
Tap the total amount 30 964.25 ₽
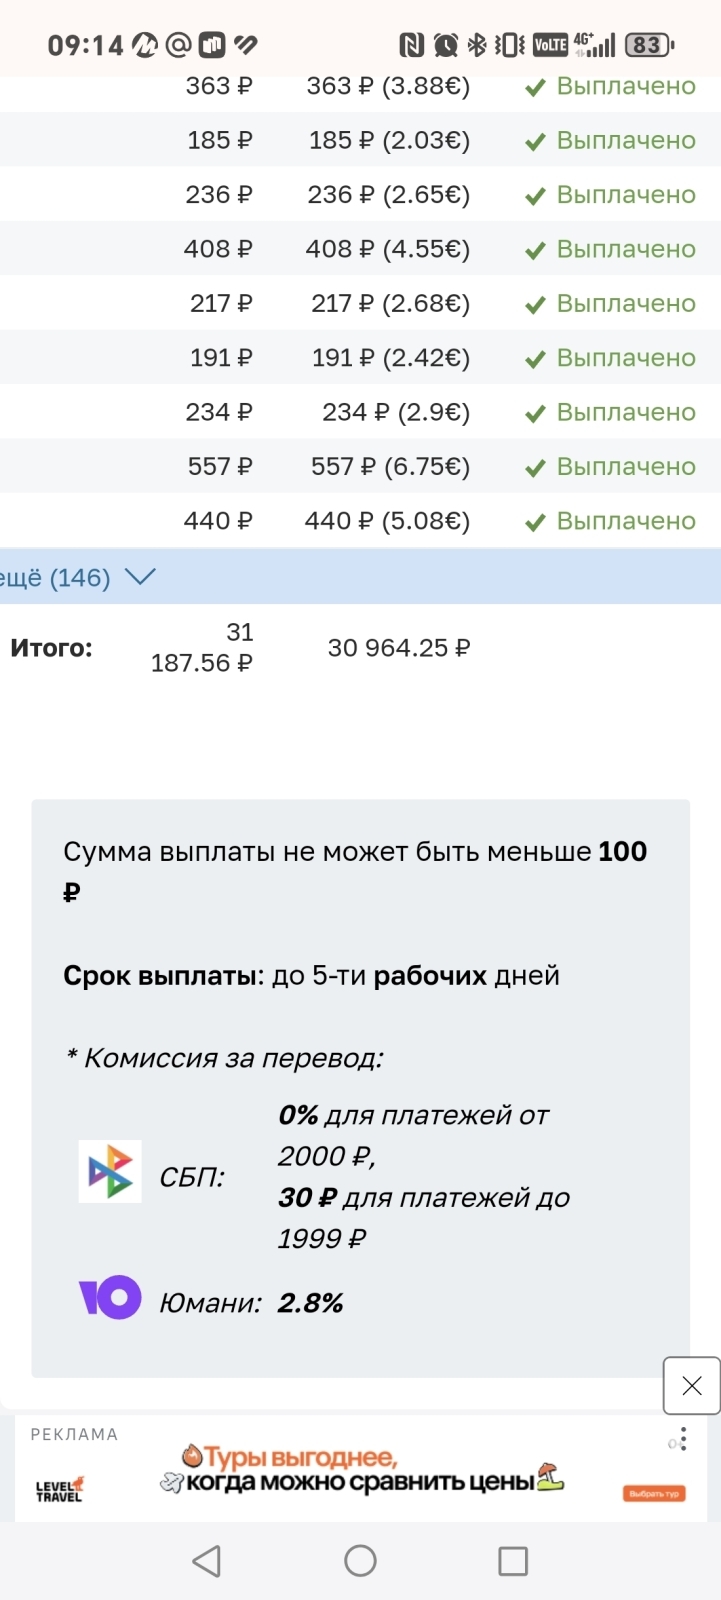coord(398,648)
